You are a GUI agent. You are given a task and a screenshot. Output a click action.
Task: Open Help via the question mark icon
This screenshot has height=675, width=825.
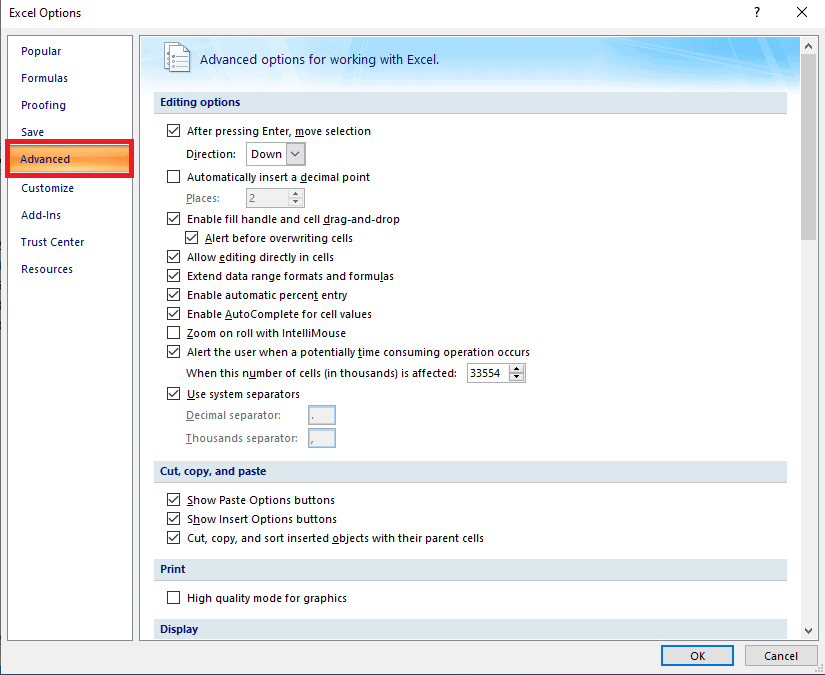[757, 13]
